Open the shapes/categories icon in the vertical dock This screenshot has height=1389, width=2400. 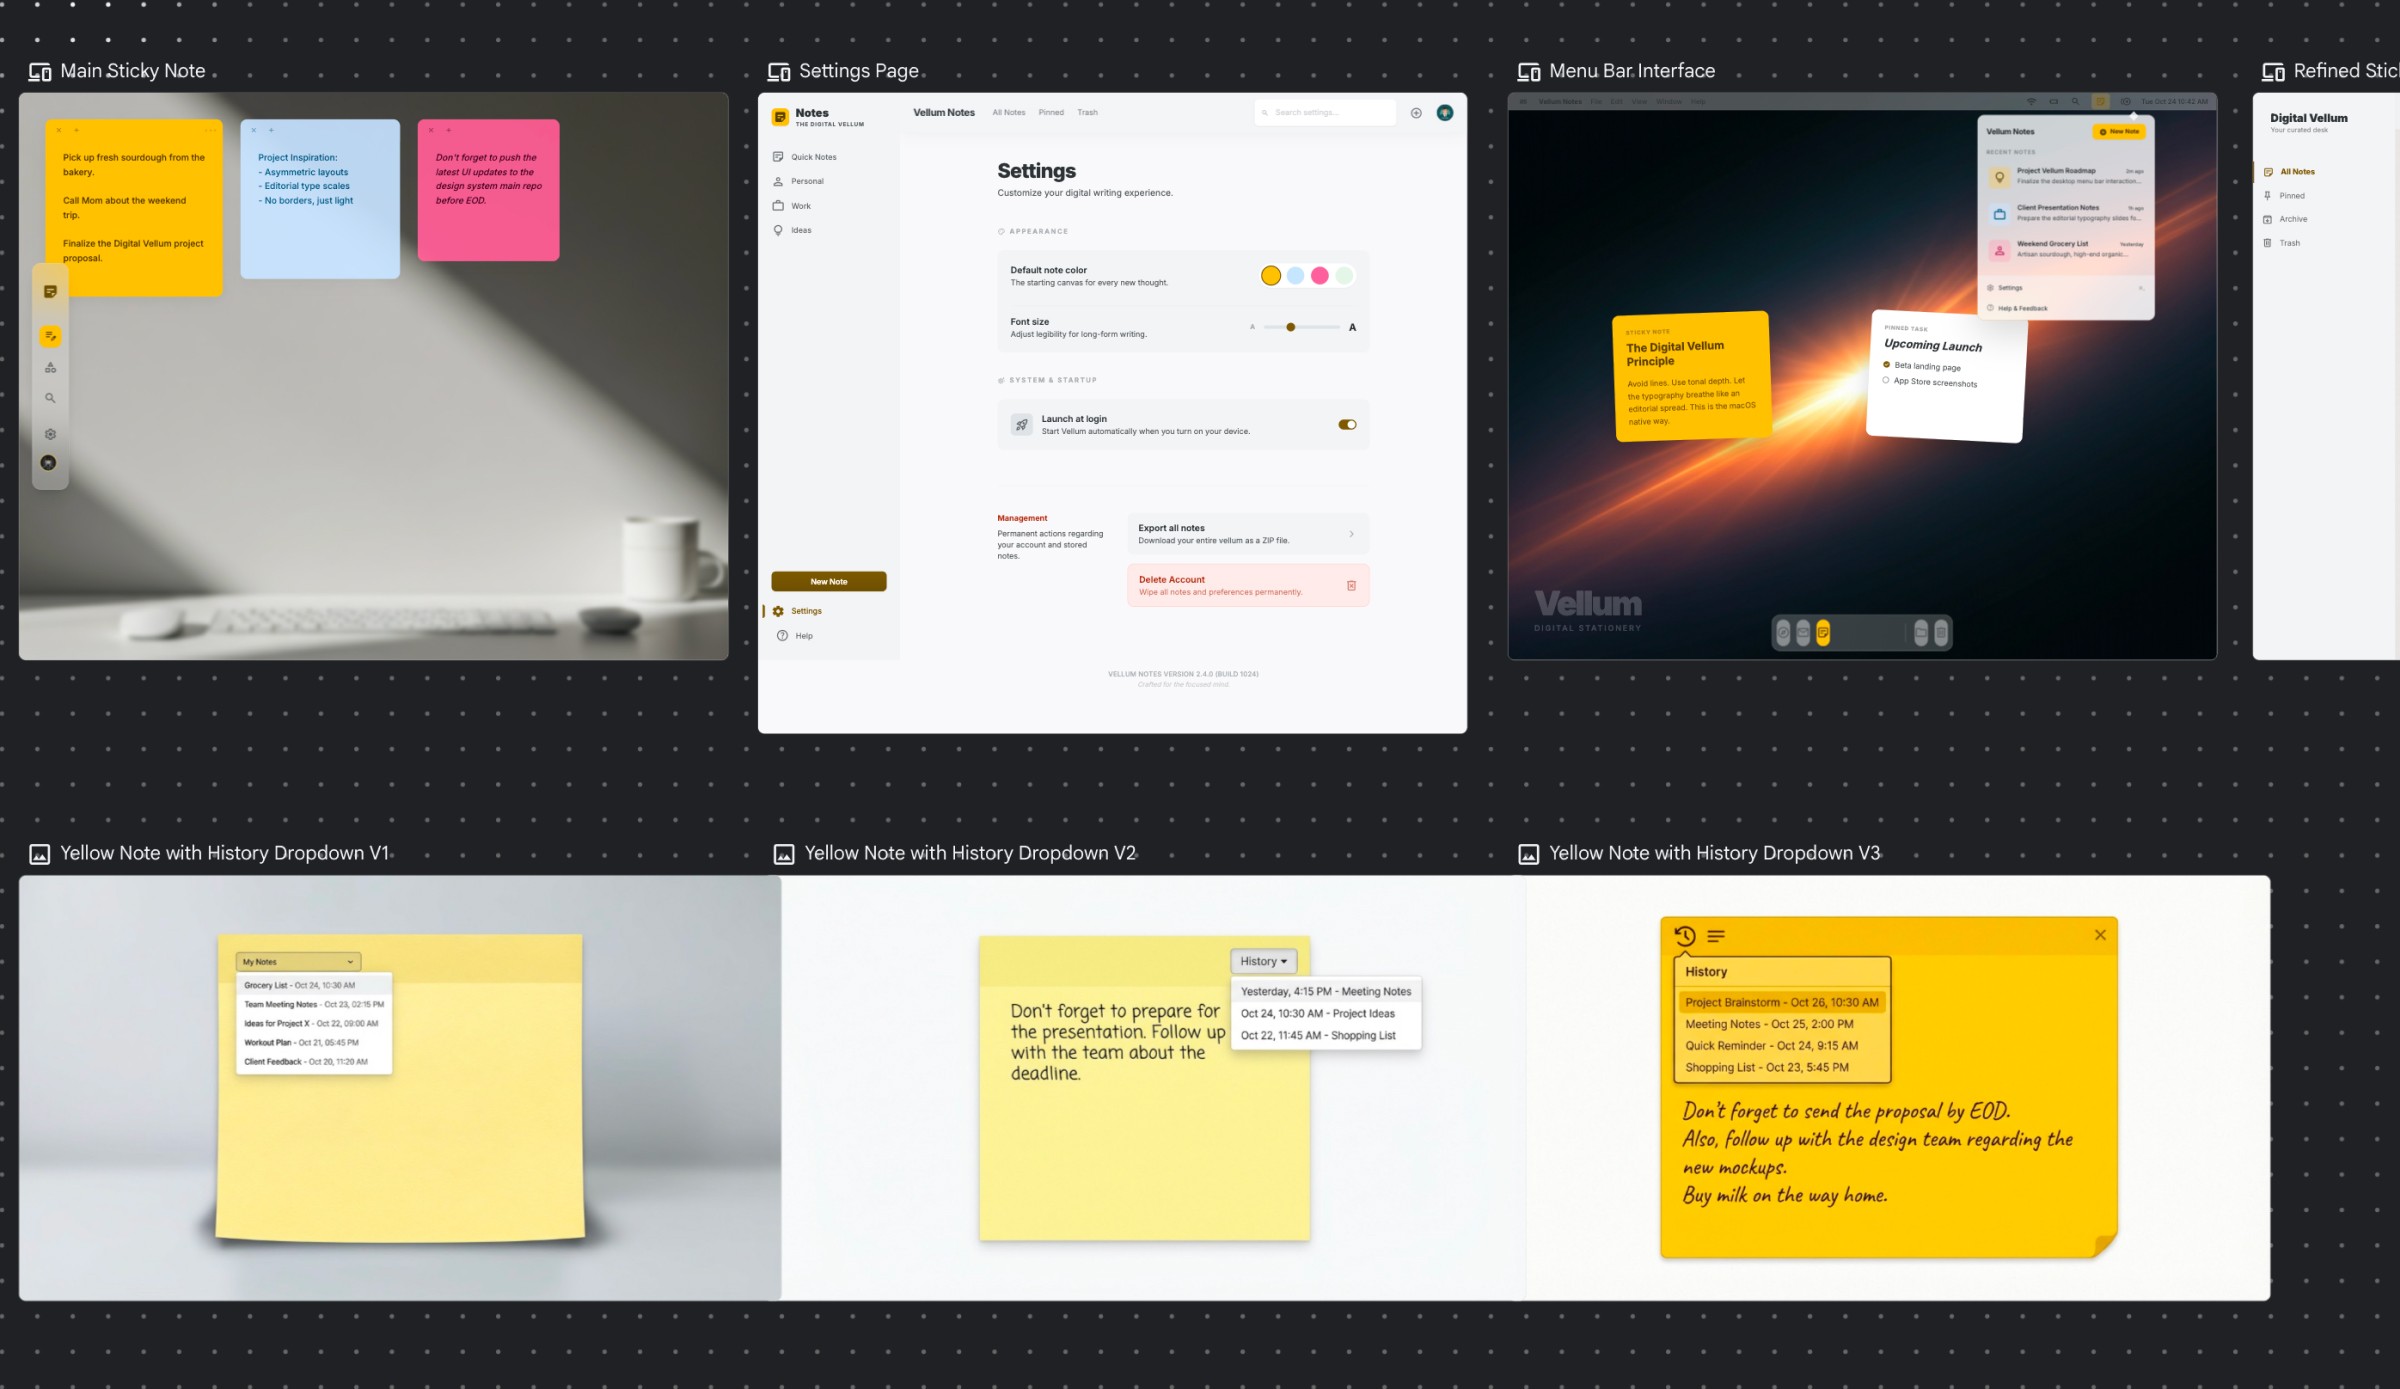point(50,367)
